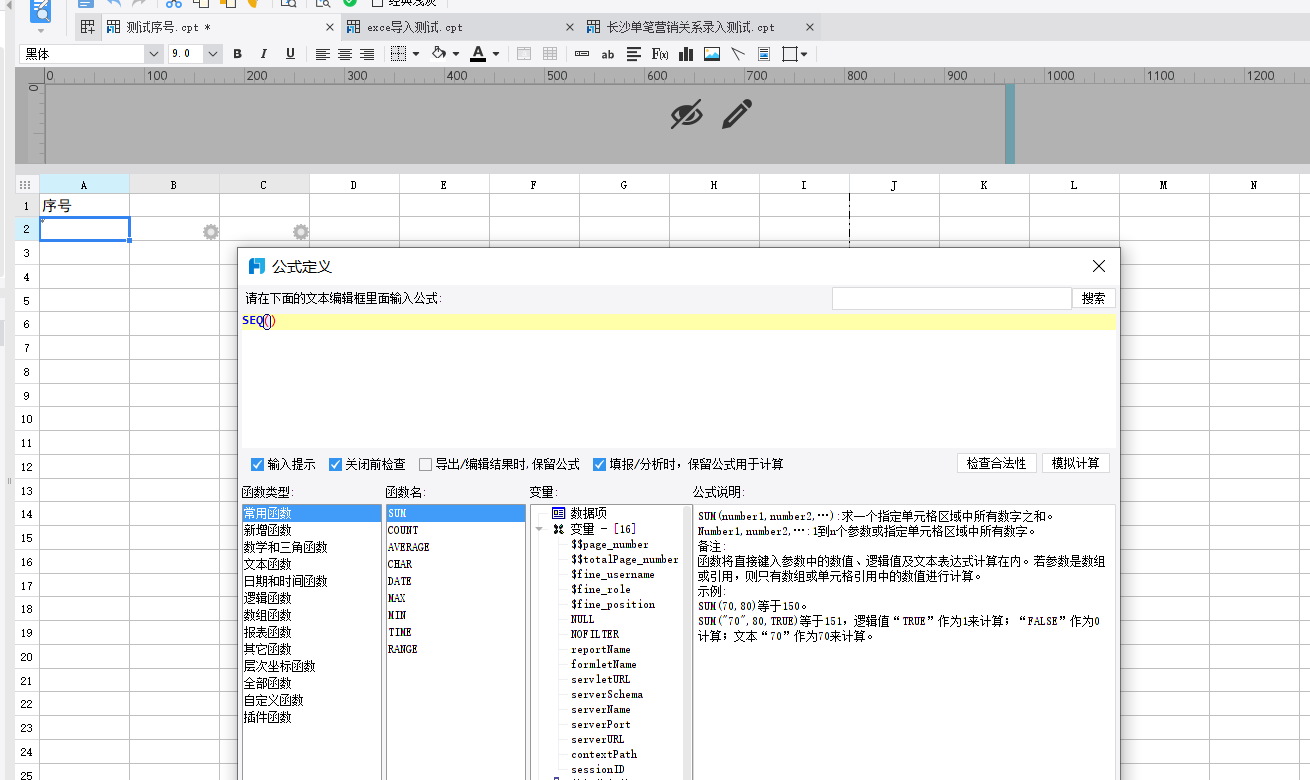Click the font color A icon
The width and height of the screenshot is (1310, 780).
(x=478, y=54)
